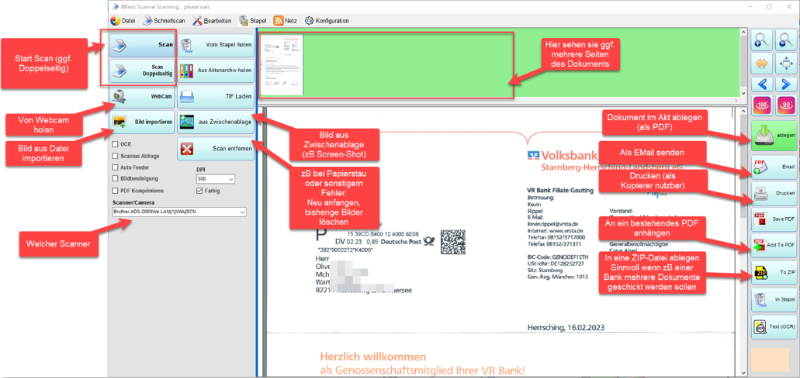800x378 pixels.
Task: Click the ablegen filing button
Action: click(x=774, y=136)
